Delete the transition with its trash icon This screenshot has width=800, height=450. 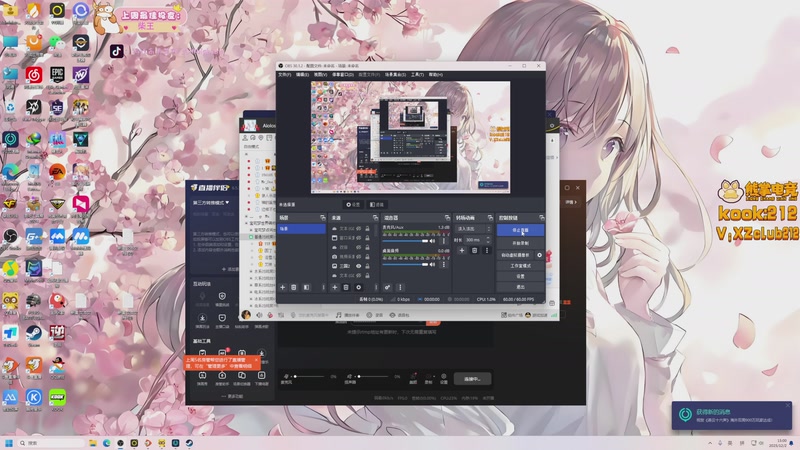474,251
